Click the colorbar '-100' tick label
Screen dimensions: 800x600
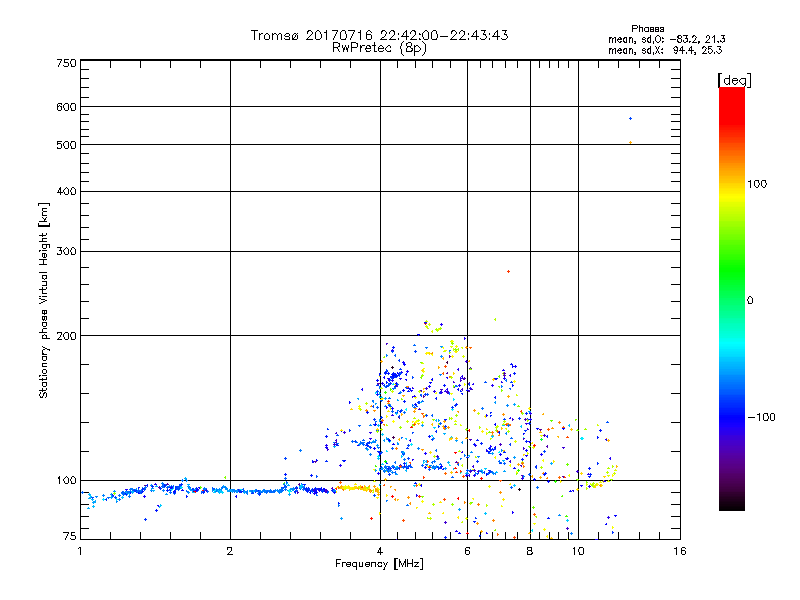tap(762, 417)
